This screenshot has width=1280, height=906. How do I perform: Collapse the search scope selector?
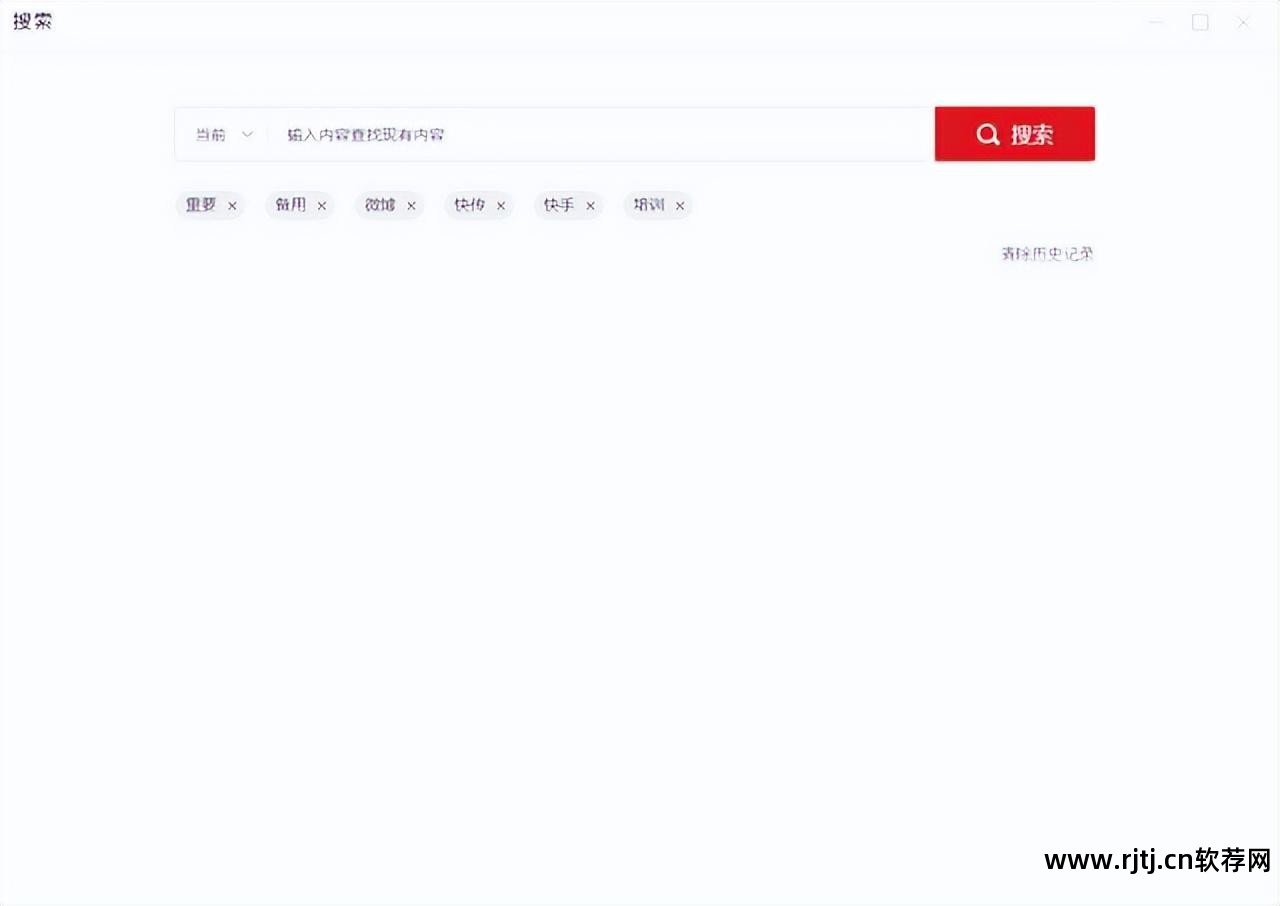(247, 133)
